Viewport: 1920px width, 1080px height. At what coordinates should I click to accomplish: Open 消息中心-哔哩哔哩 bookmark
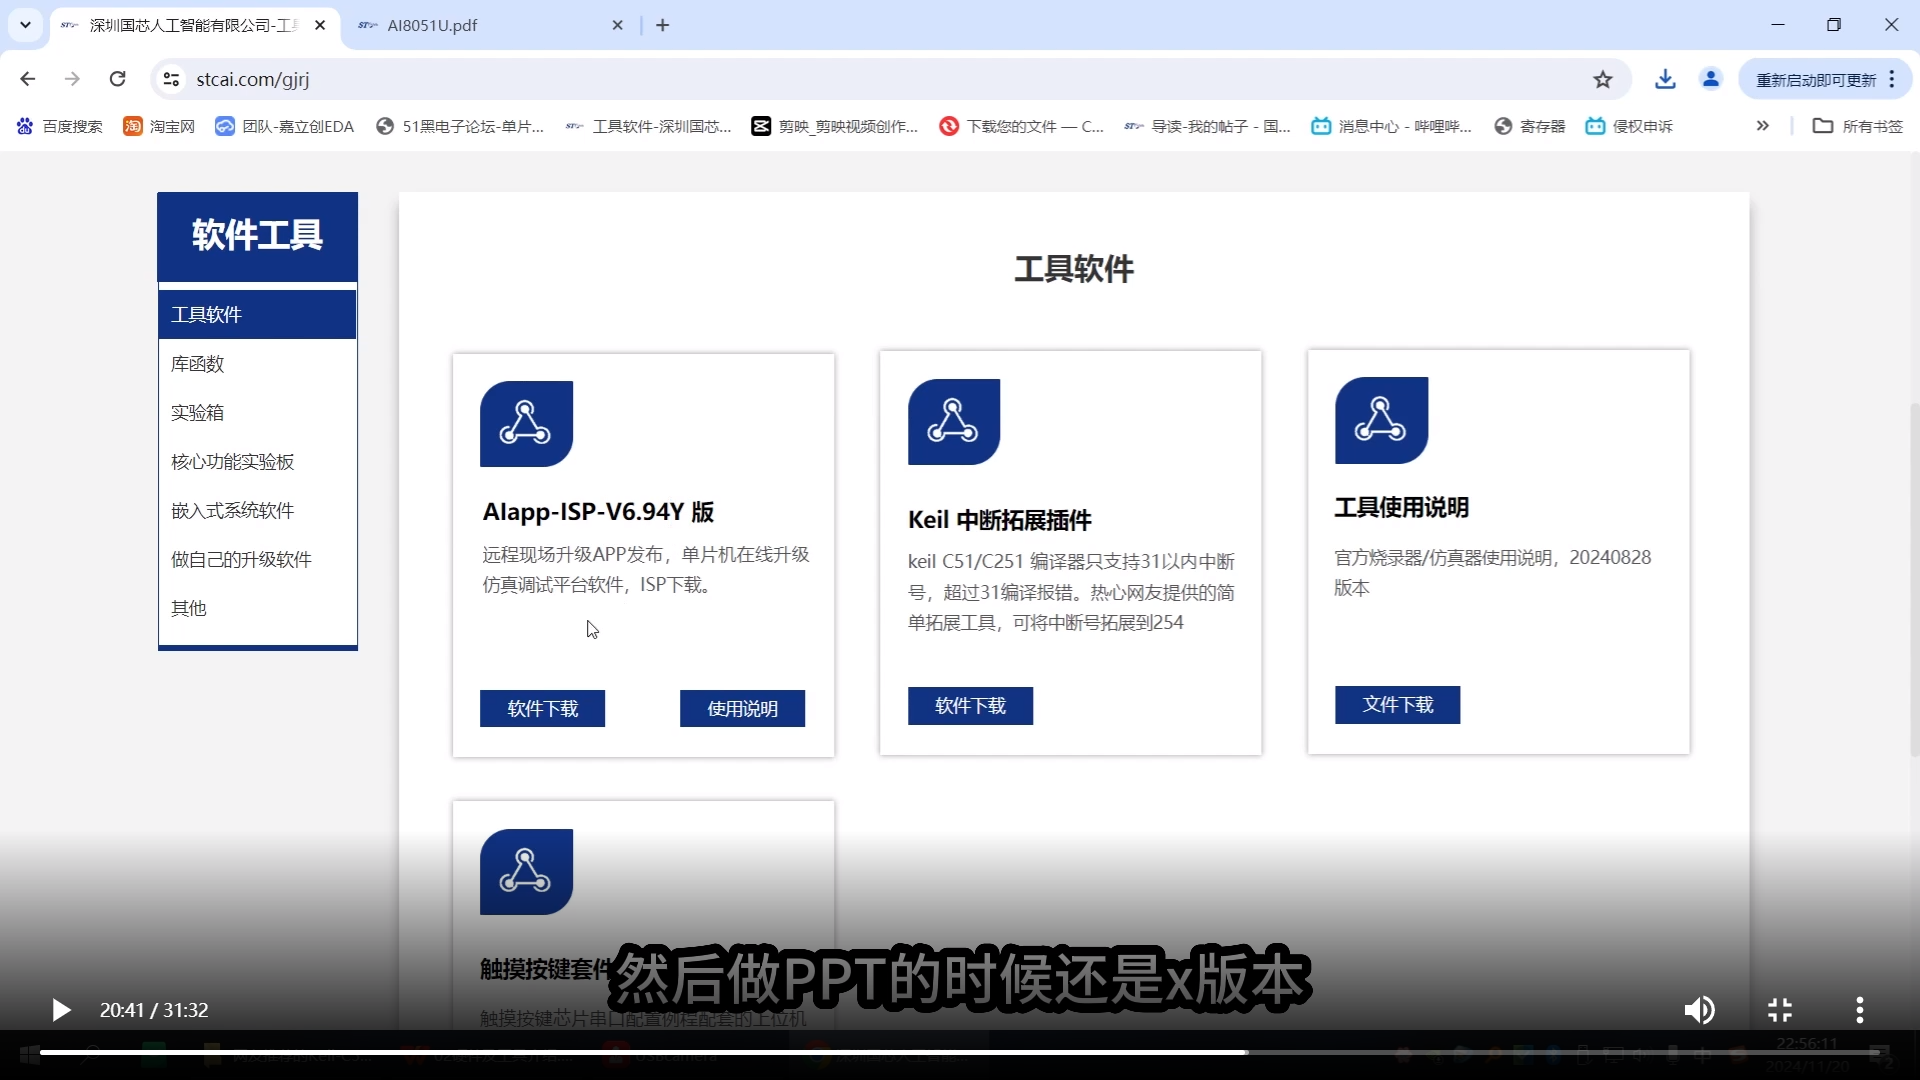click(1392, 126)
